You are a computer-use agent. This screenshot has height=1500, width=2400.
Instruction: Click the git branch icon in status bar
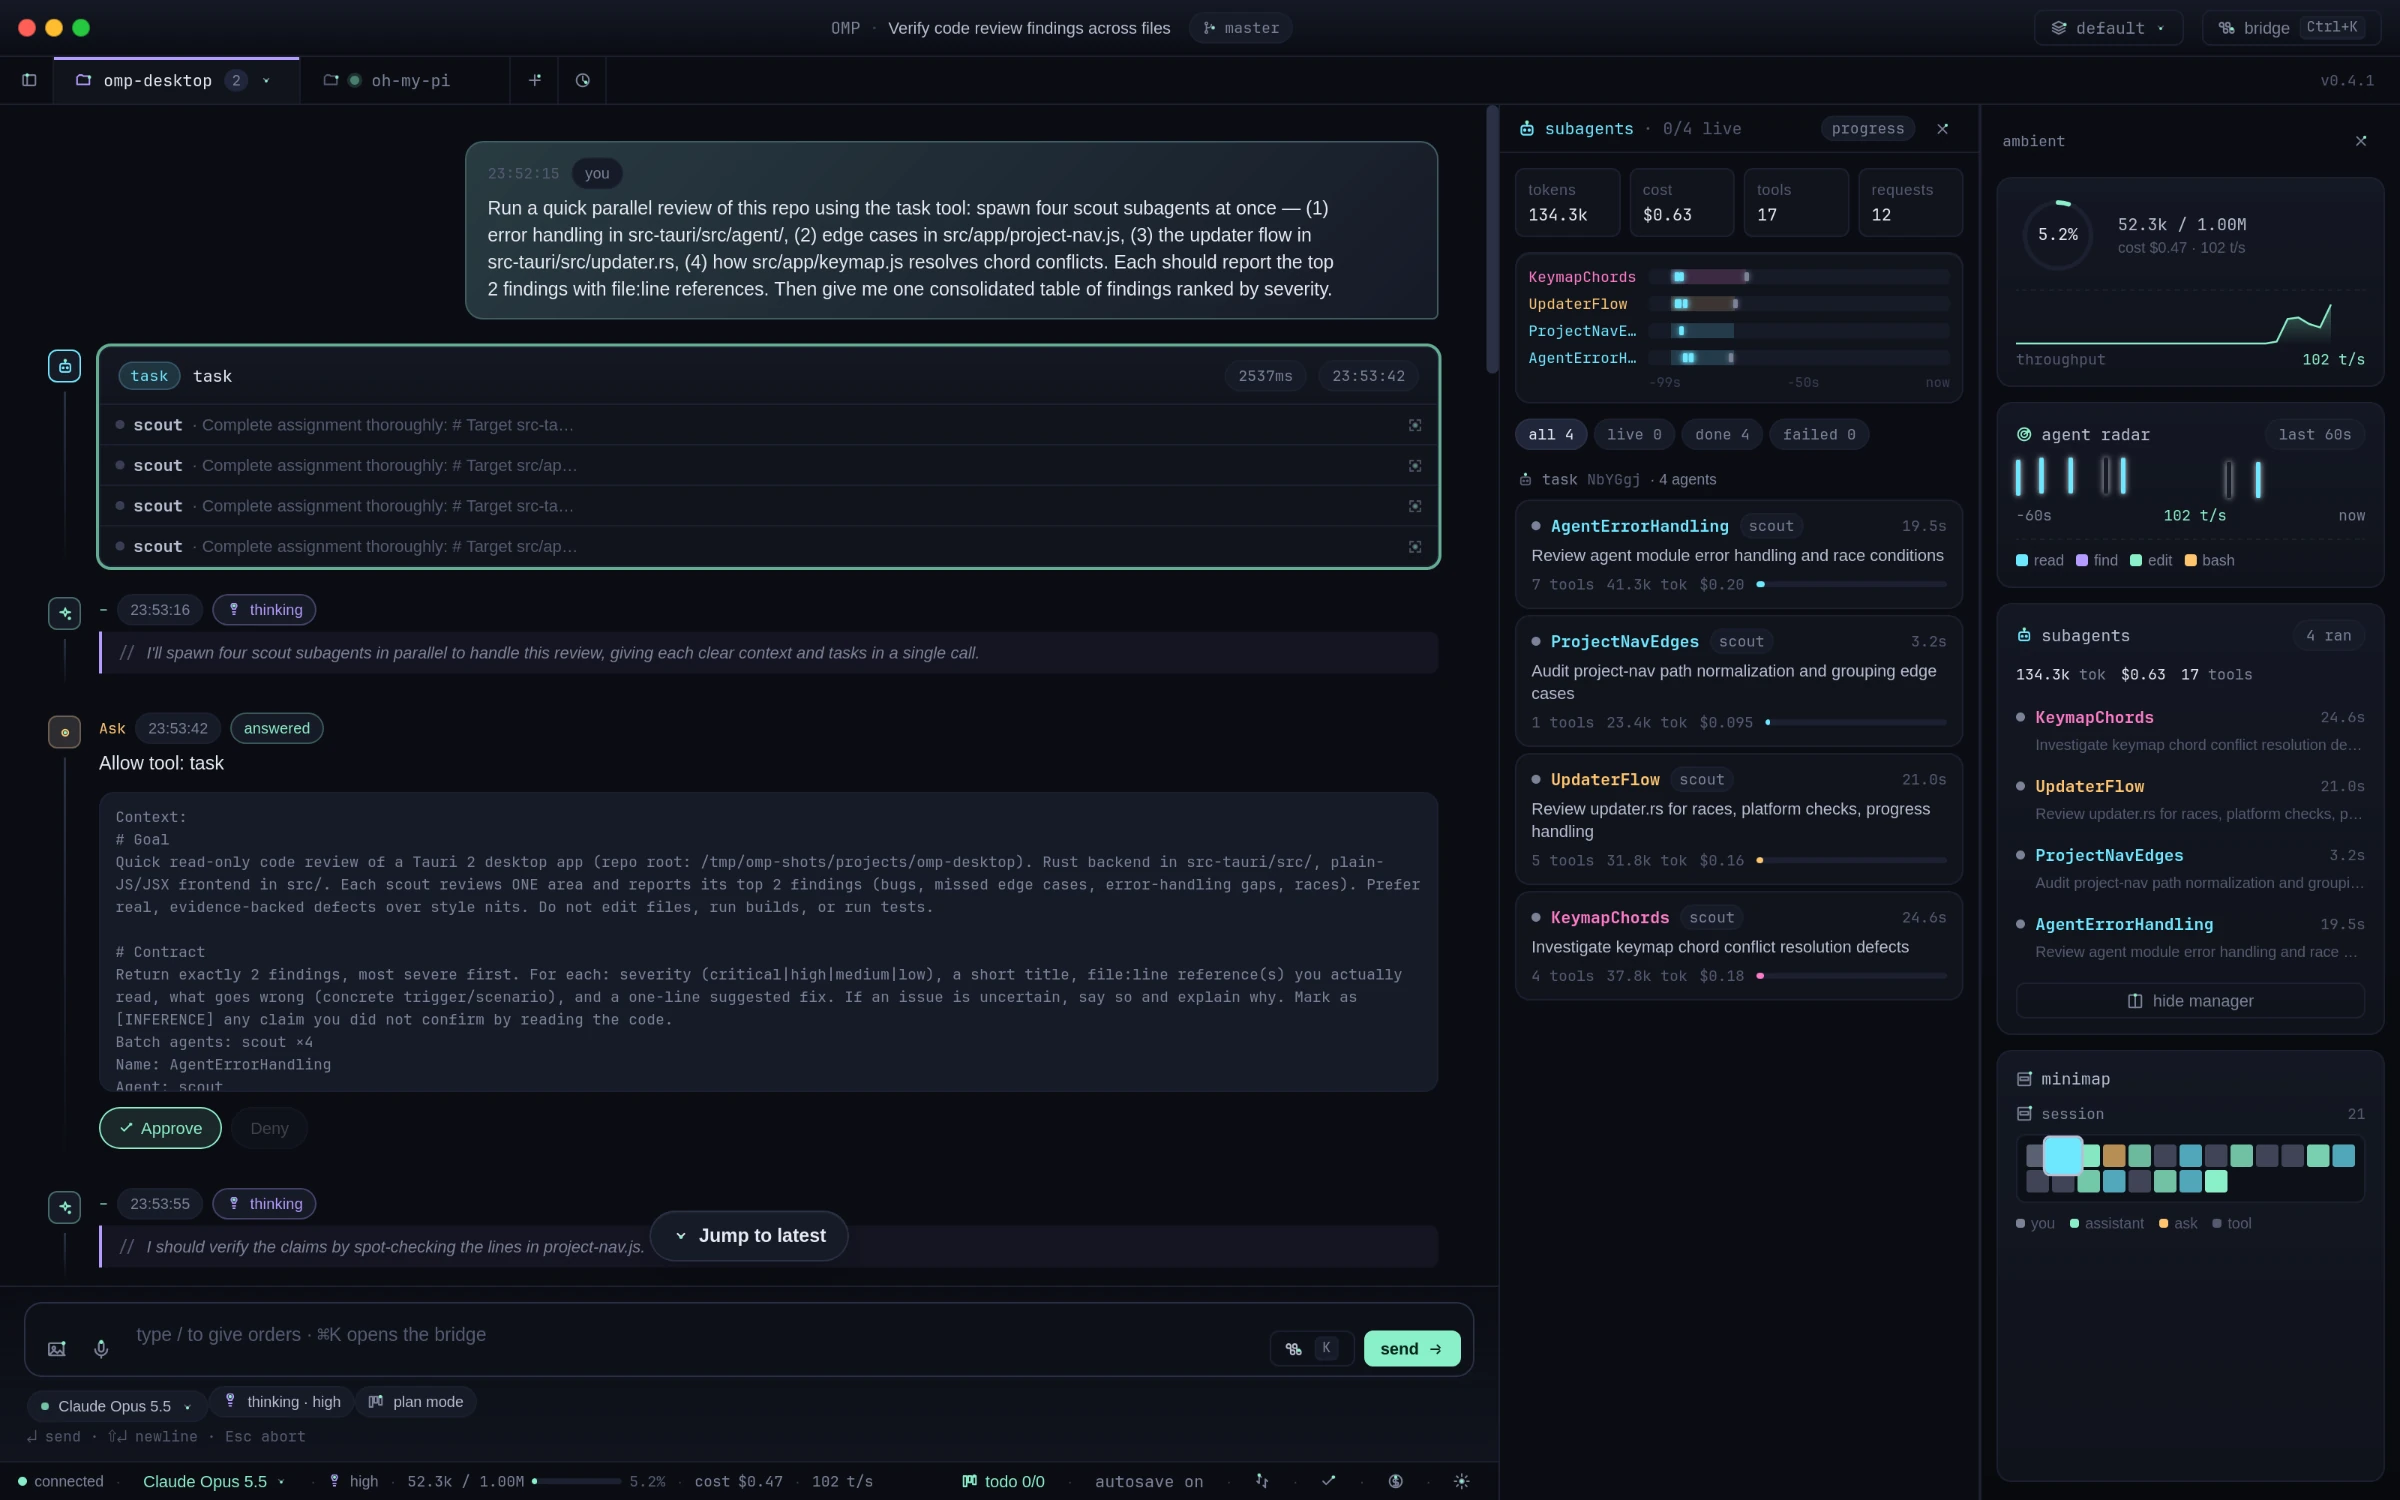point(1262,1481)
